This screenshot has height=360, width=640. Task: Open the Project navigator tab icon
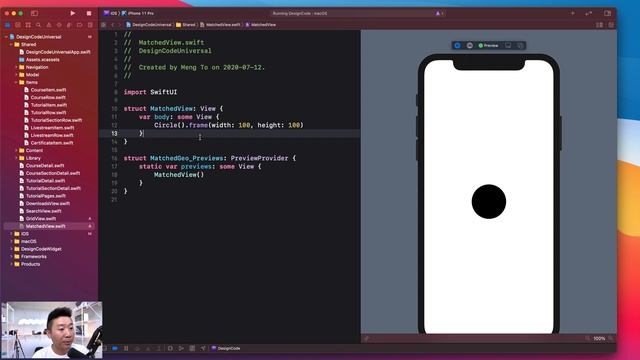[x=7, y=25]
